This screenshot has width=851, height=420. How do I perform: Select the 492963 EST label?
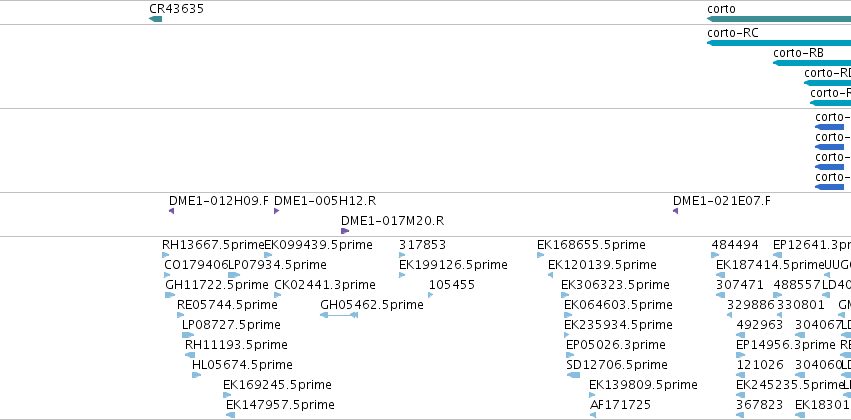tap(759, 325)
